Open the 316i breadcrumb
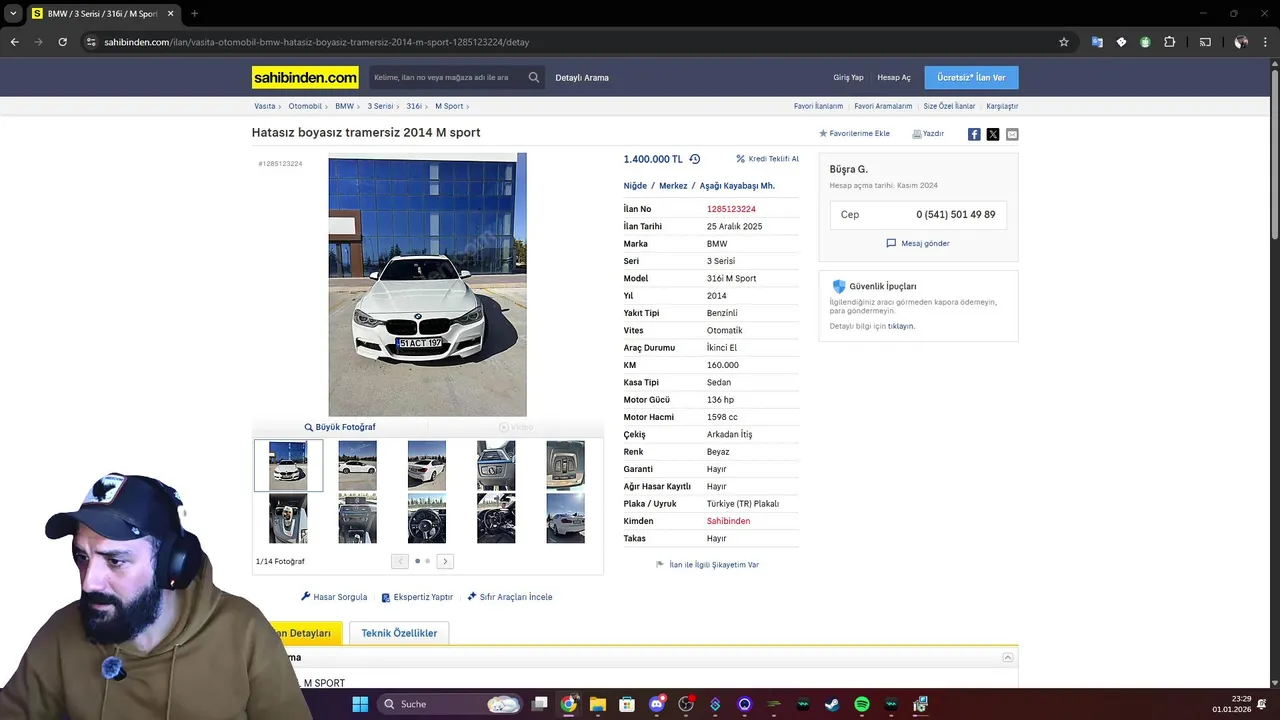The height and width of the screenshot is (720, 1280). (414, 106)
